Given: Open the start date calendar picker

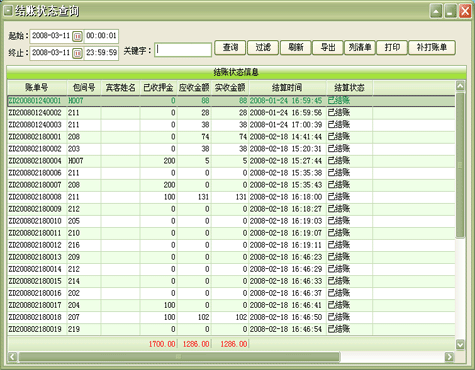Looking at the screenshot, I should (x=77, y=36).
